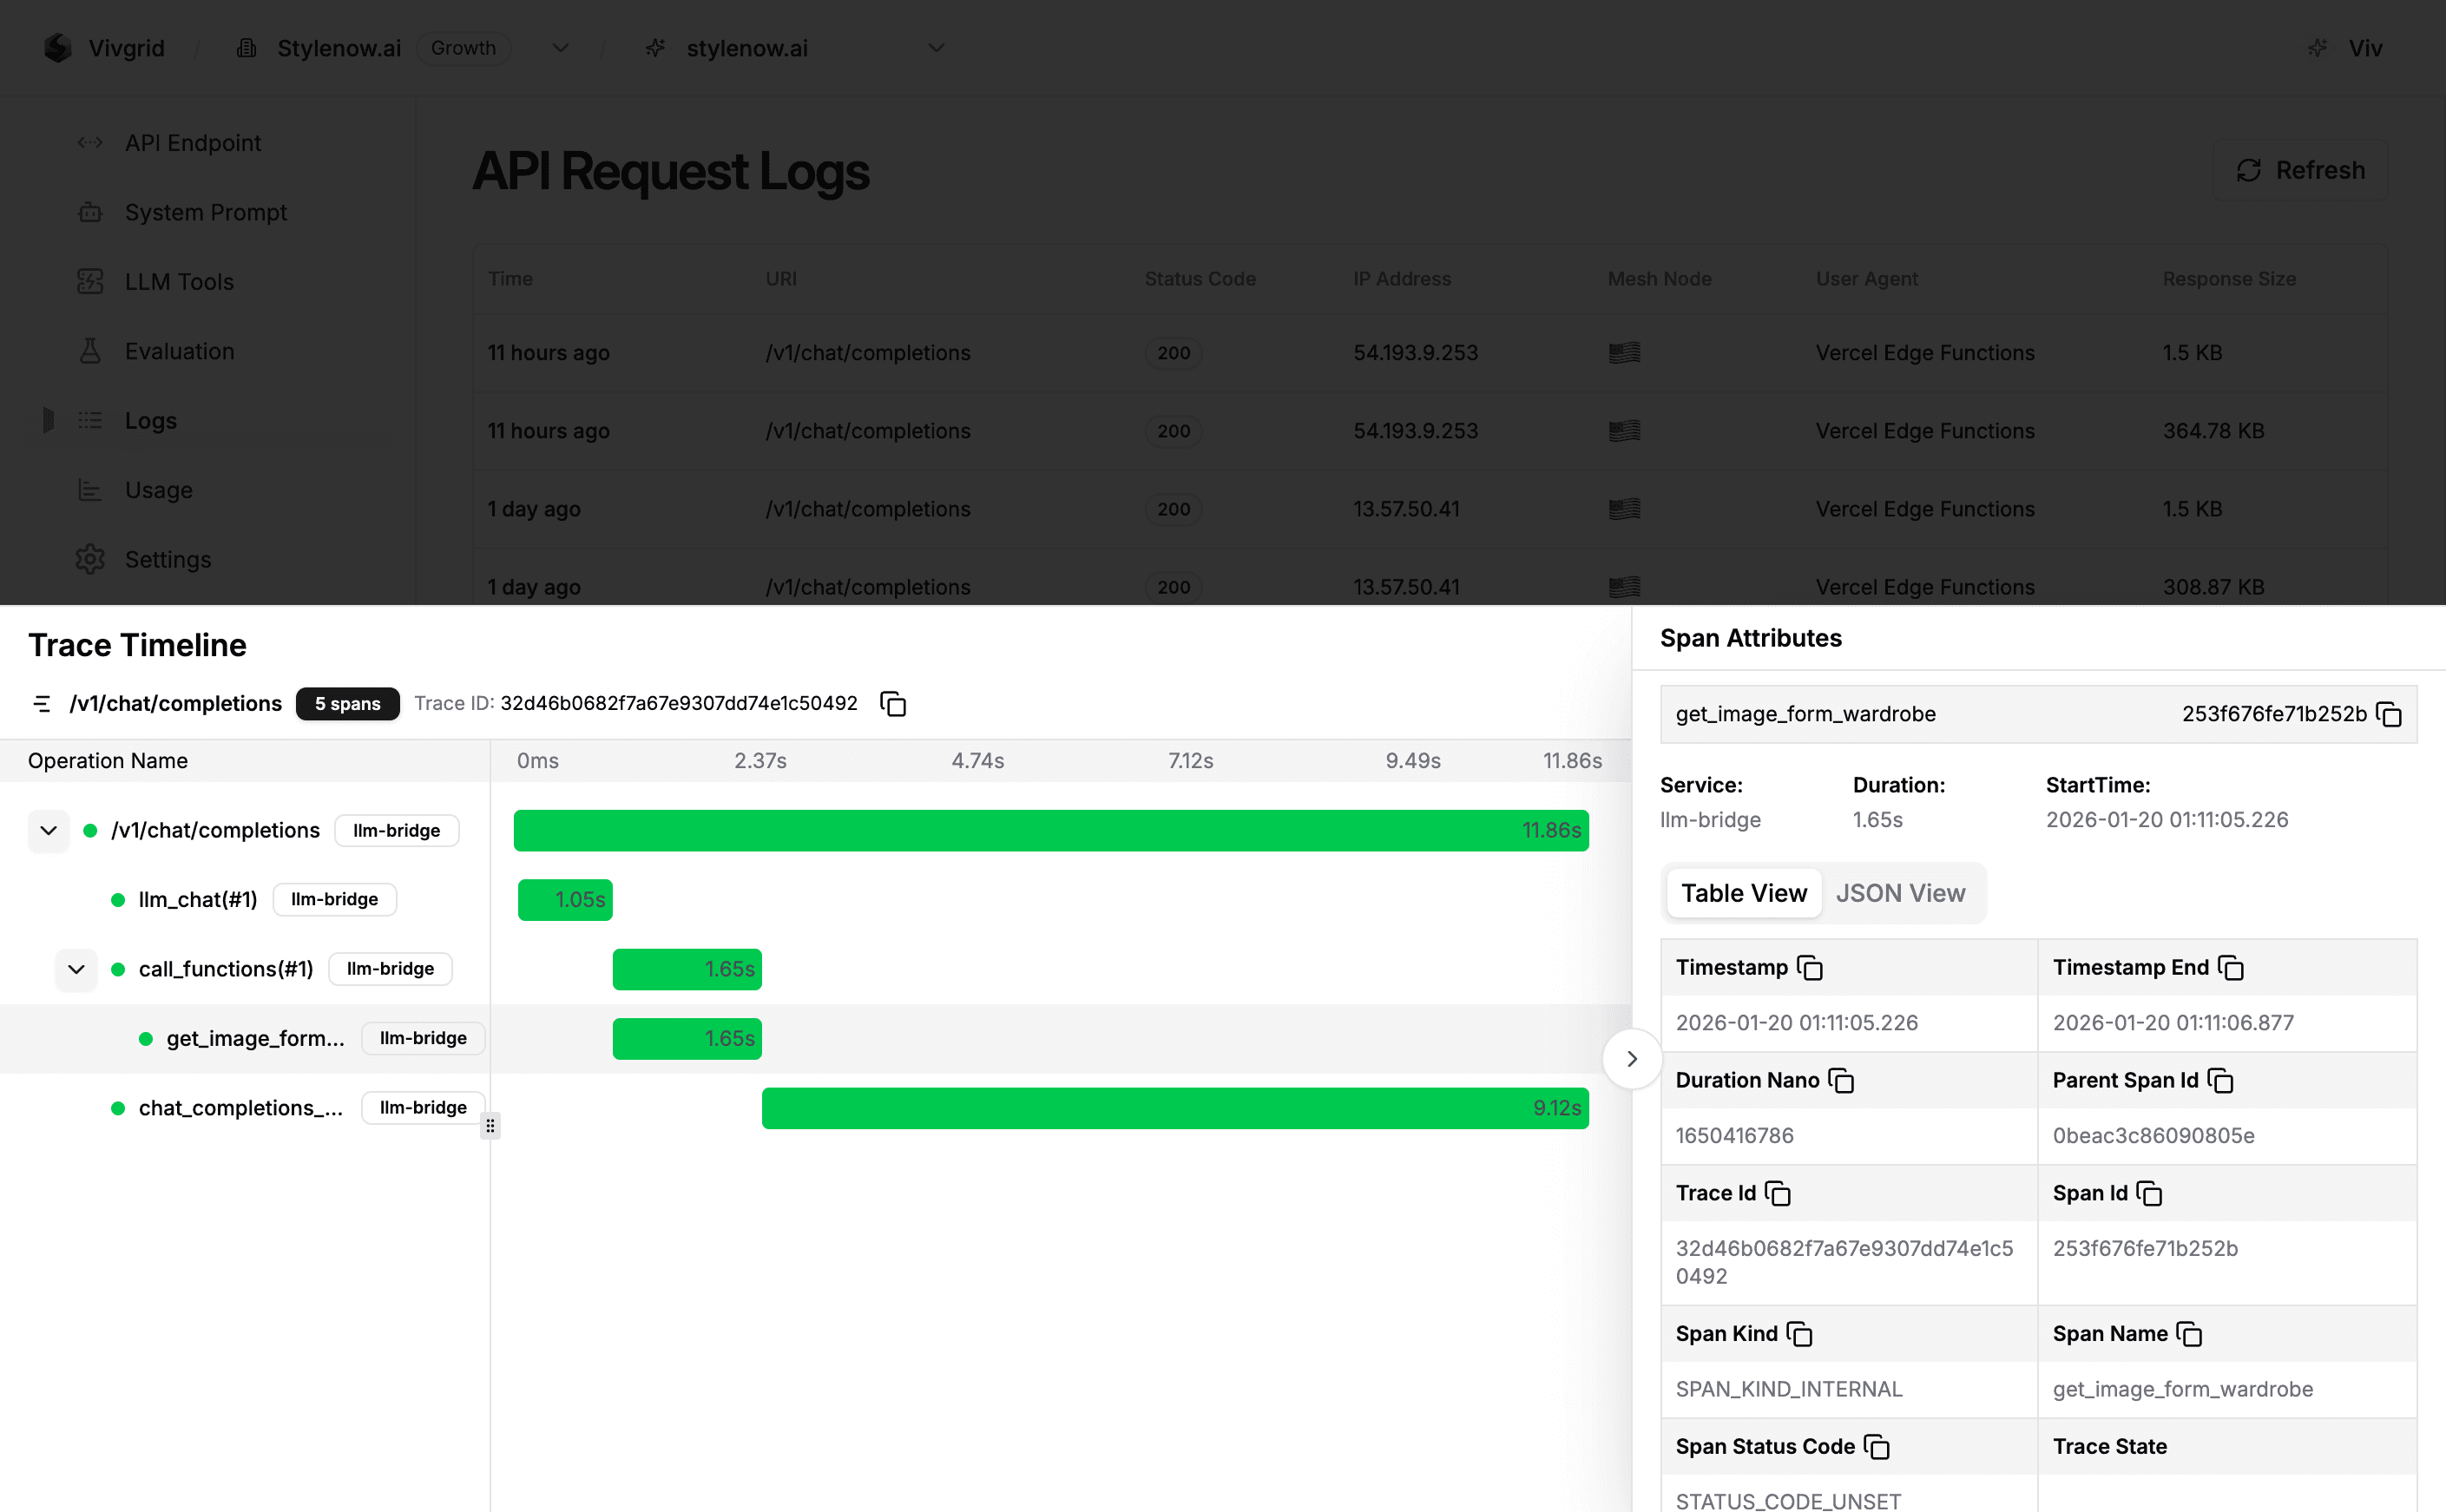
Task: Collapse the call_functions(#1) span
Action: tap(76, 968)
